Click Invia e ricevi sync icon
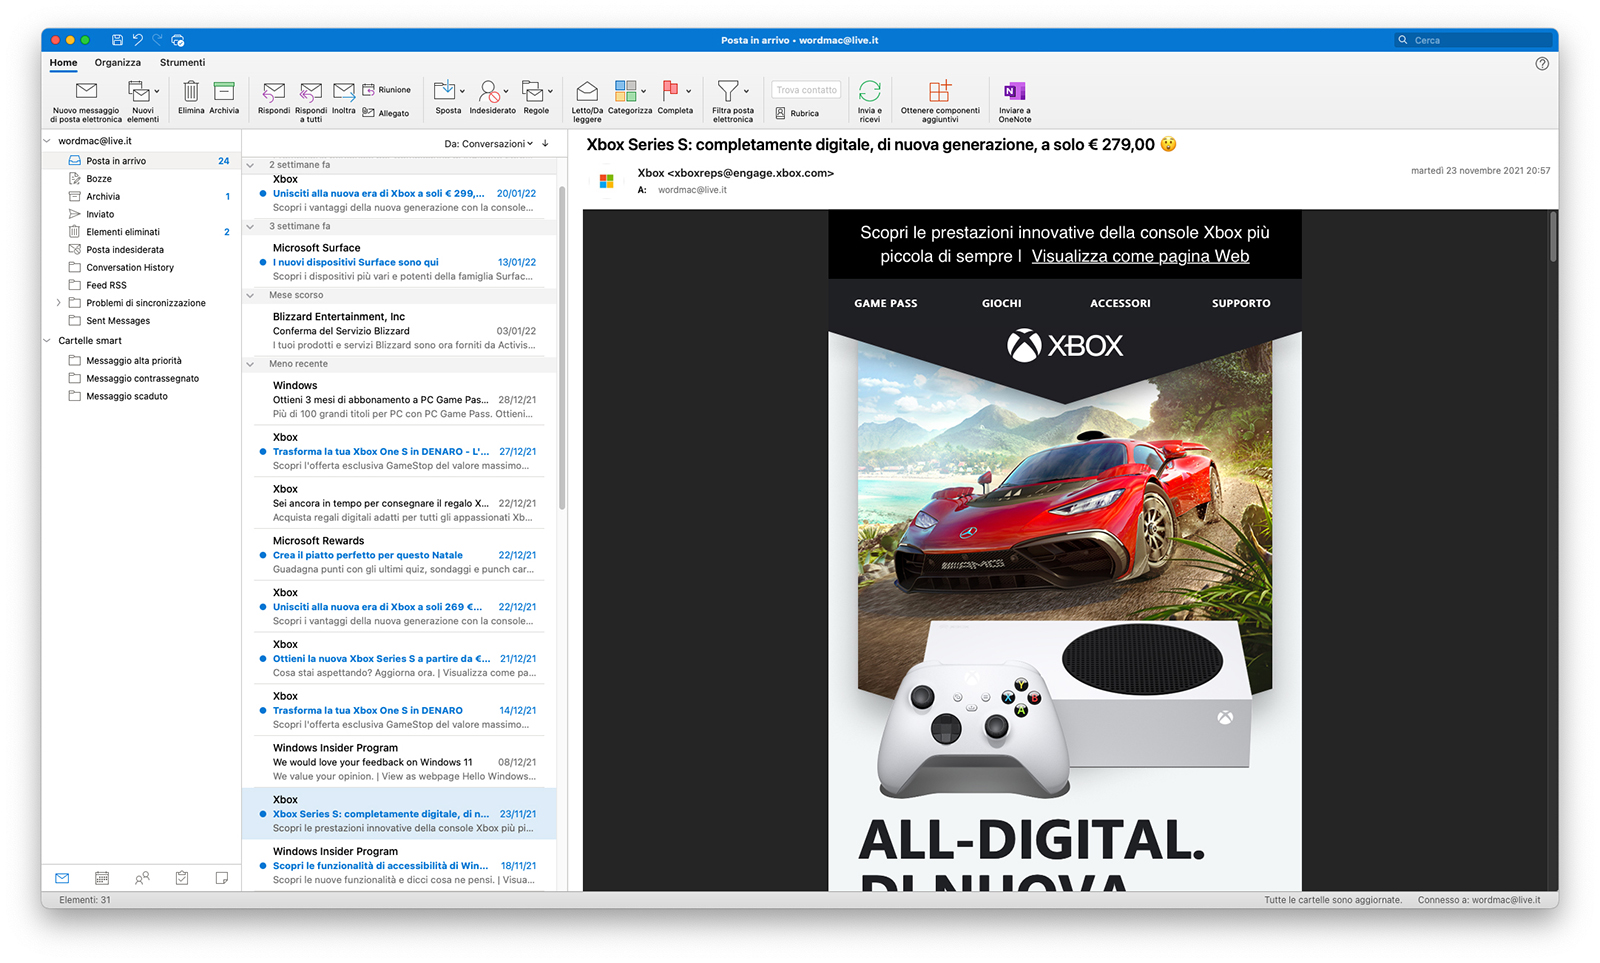The height and width of the screenshot is (963, 1600). [870, 92]
